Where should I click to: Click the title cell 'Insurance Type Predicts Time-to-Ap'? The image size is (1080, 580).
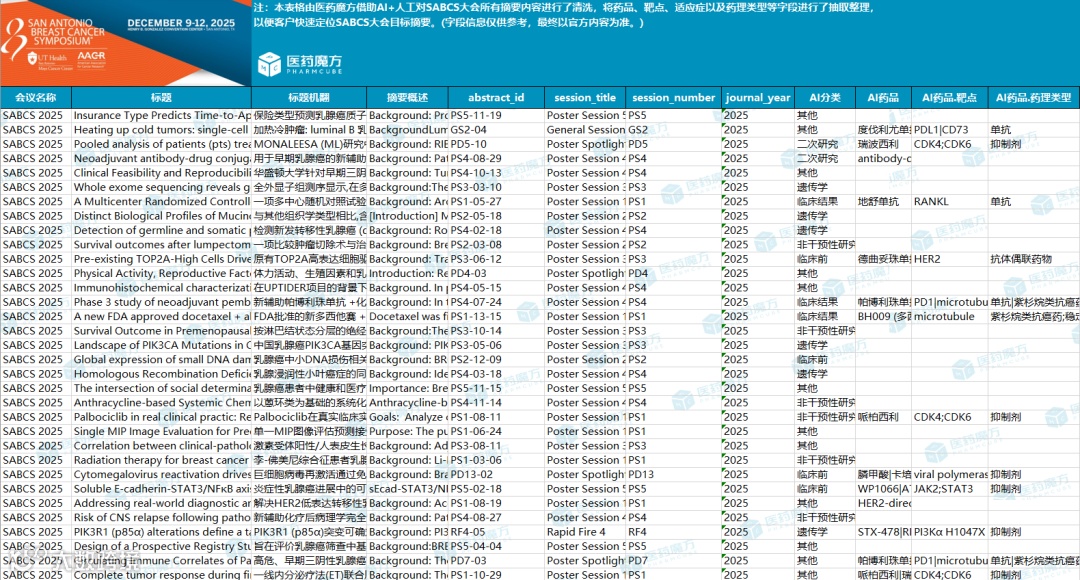coord(162,115)
